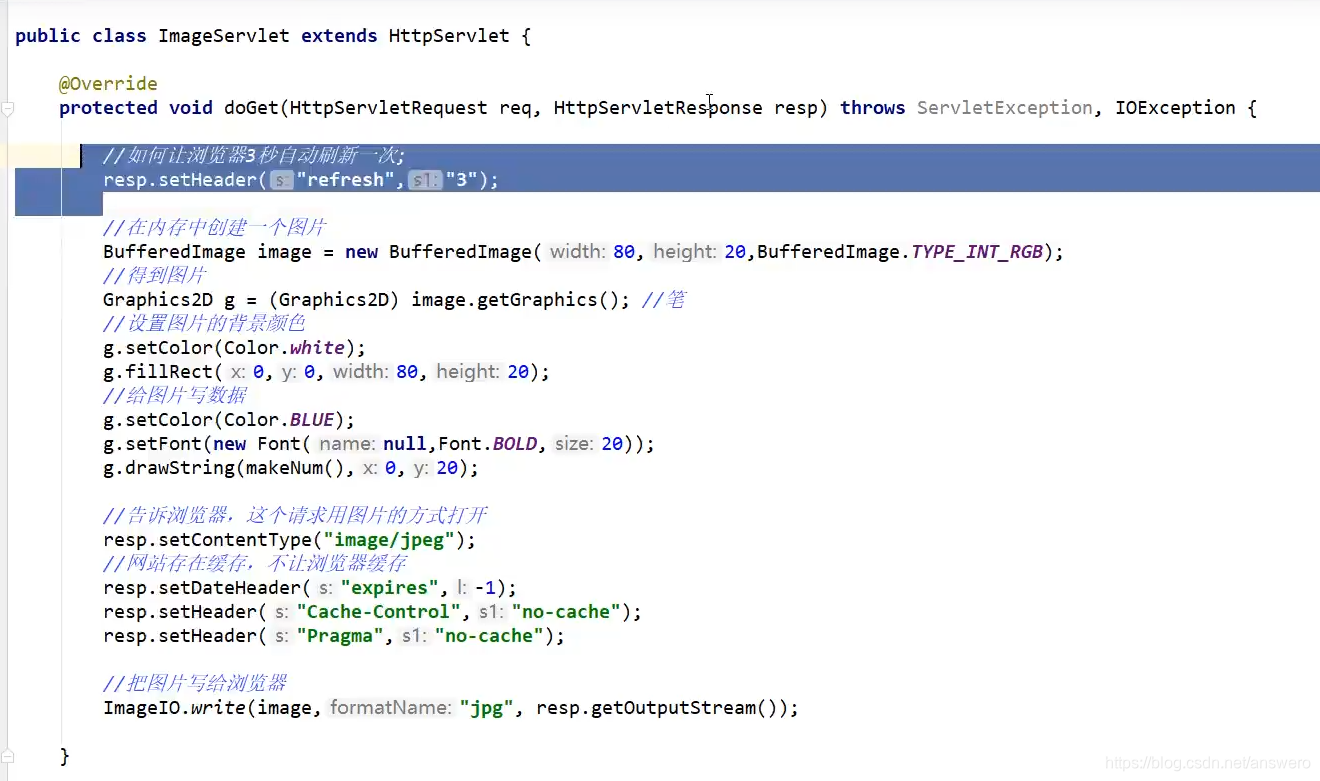Click HttpServletResponse parameter type
This screenshot has height=781, width=1320.
[x=658, y=108]
